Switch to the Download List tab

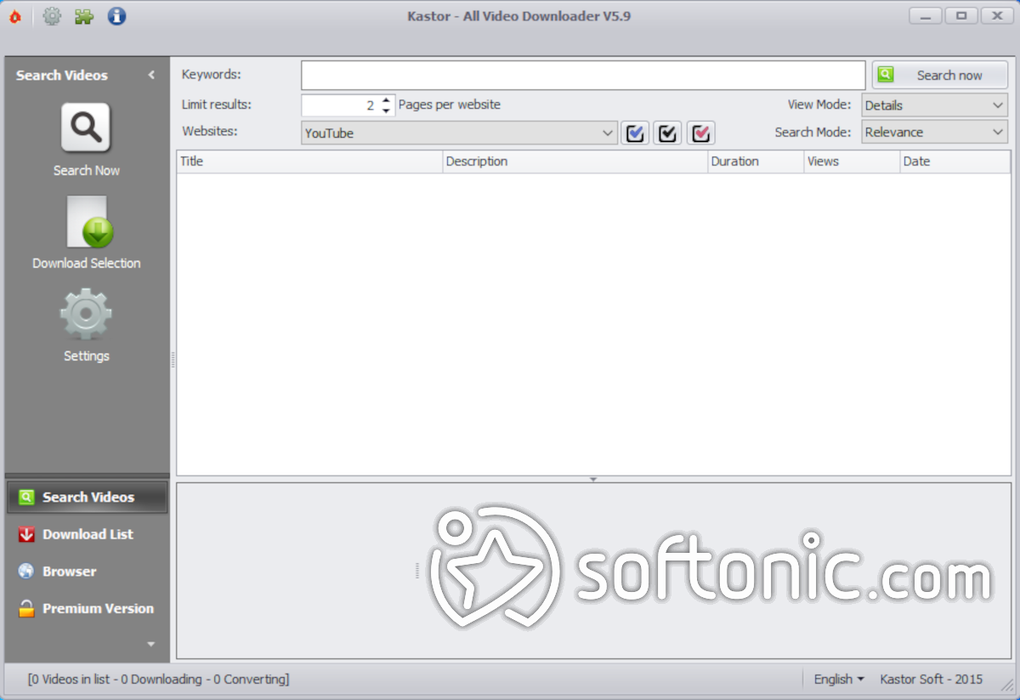(88, 534)
